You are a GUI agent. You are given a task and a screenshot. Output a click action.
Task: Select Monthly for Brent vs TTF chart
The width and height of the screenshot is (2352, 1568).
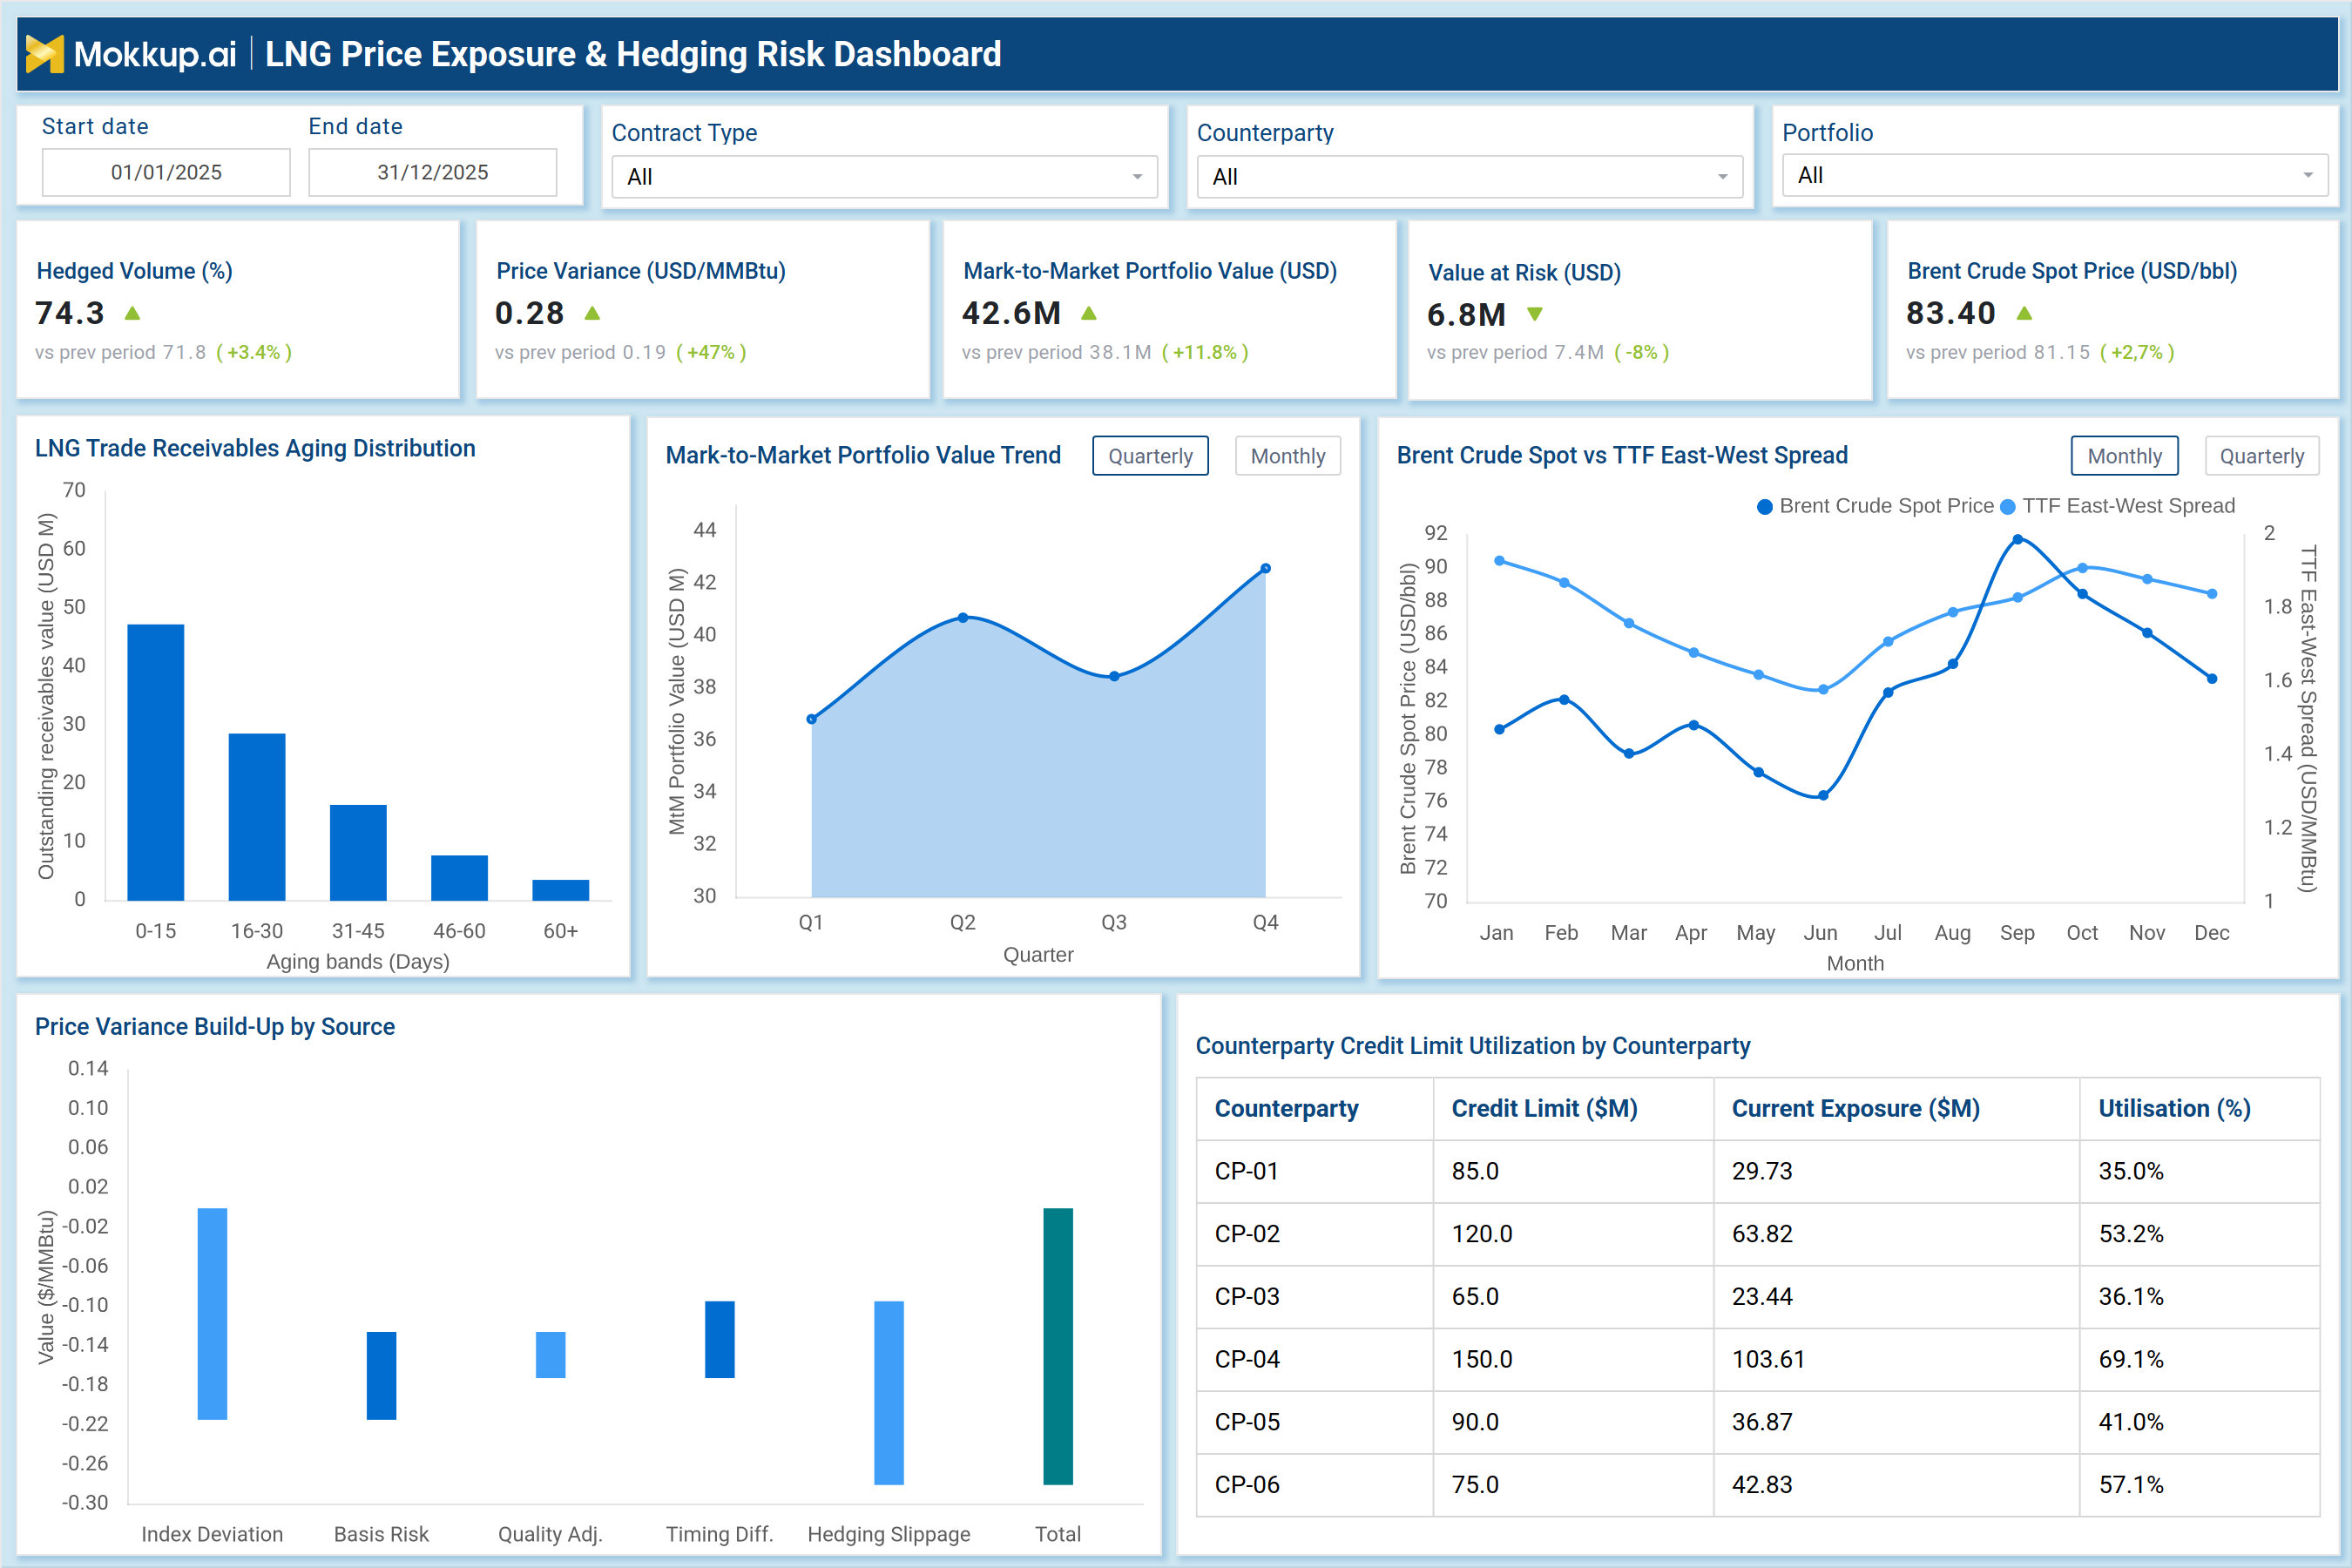[2124, 456]
